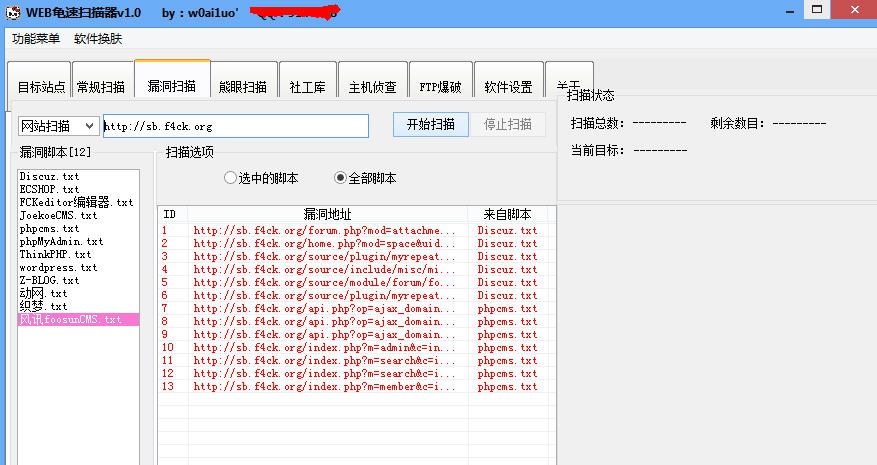Maximize the scanner window
Screen dimensions: 877x465
click(x=817, y=10)
